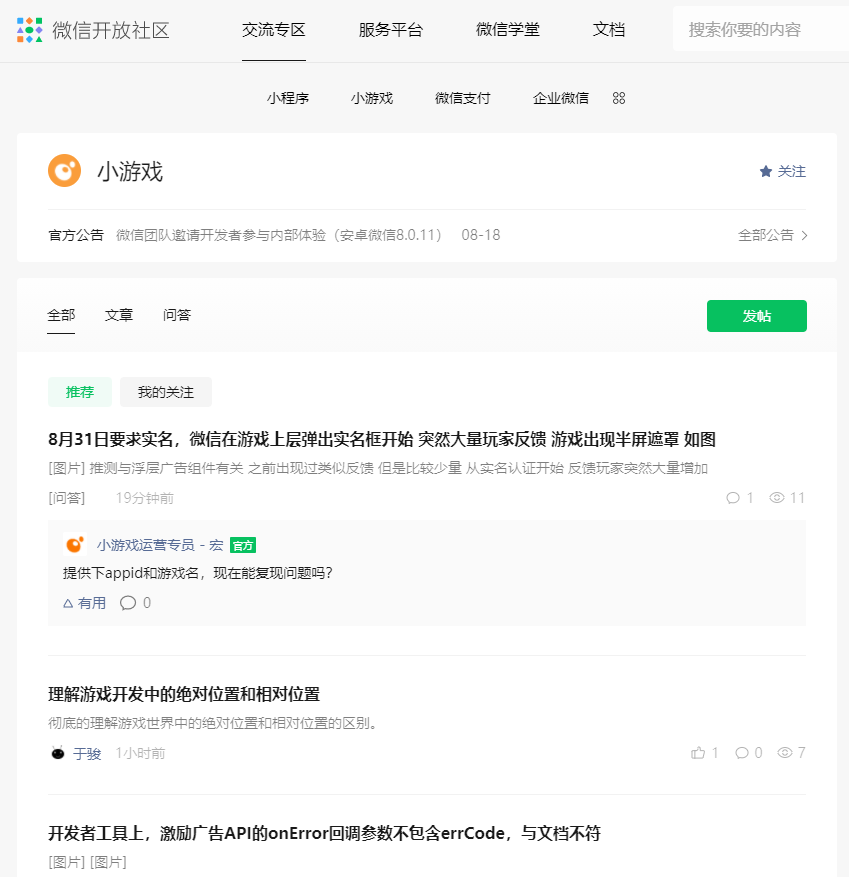
Task: Click the 19分钟前 timestamp
Action: (145, 498)
